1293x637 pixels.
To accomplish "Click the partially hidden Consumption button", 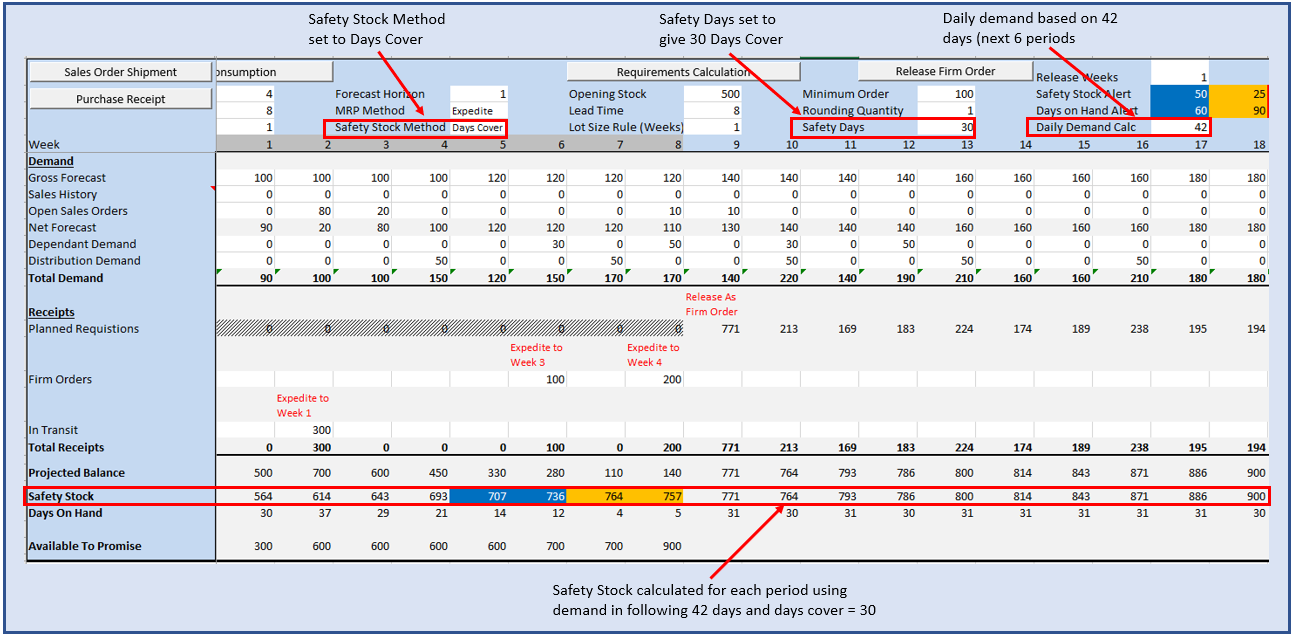I will coord(274,72).
